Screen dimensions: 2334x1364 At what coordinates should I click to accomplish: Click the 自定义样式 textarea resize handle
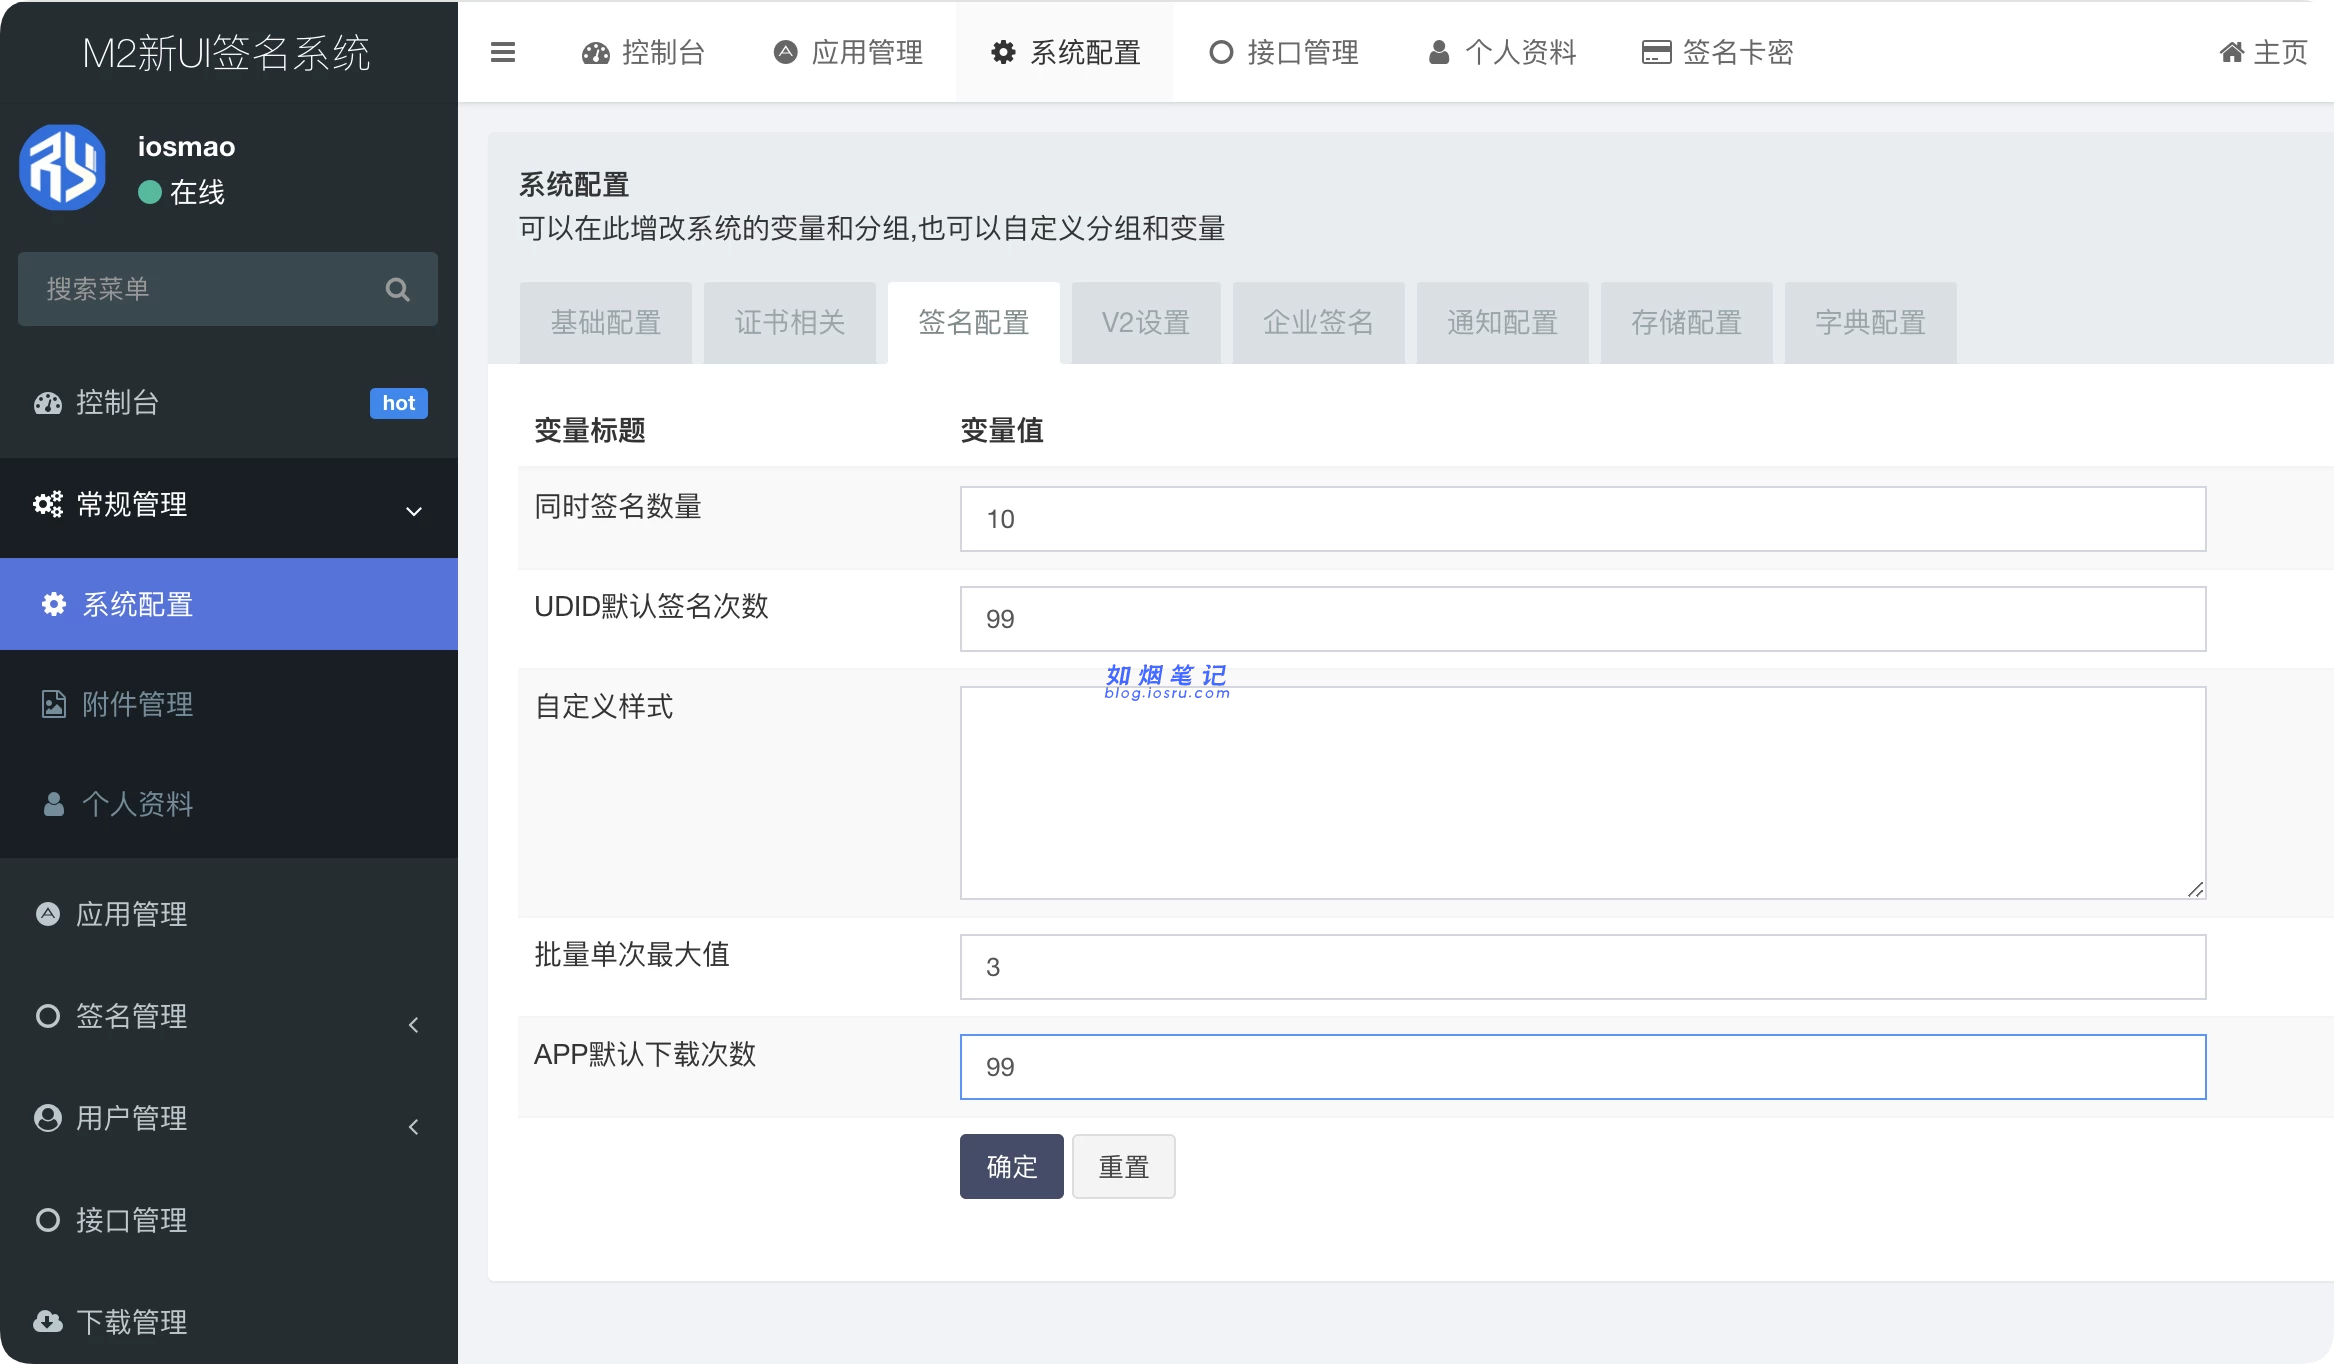click(x=2195, y=889)
